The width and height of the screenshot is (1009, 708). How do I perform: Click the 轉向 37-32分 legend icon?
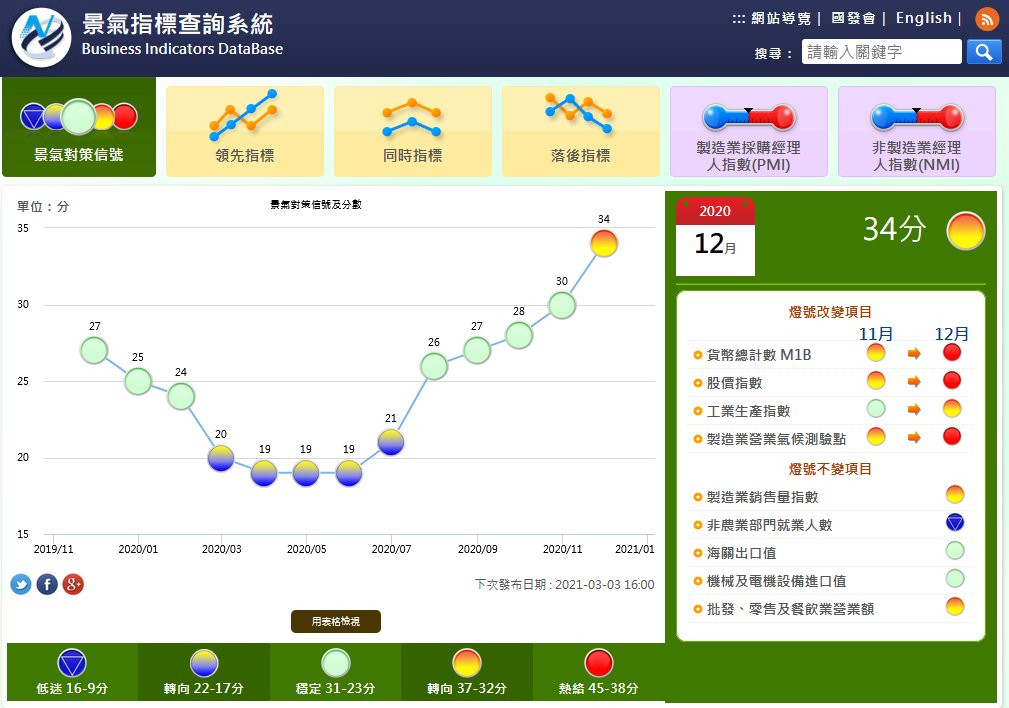[x=467, y=663]
